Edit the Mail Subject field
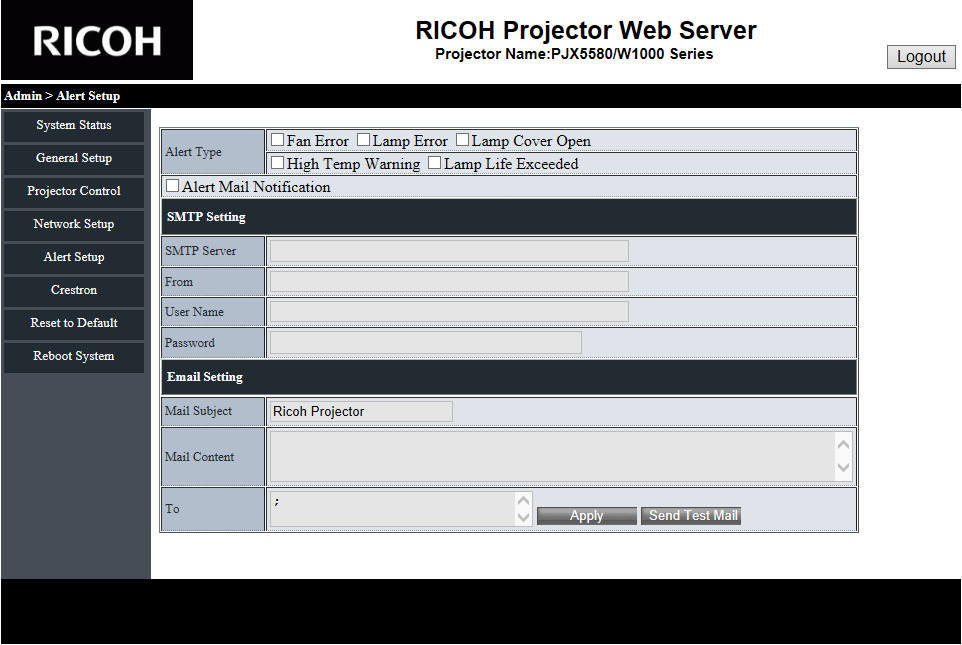This screenshot has height=645, width=962. pos(361,411)
